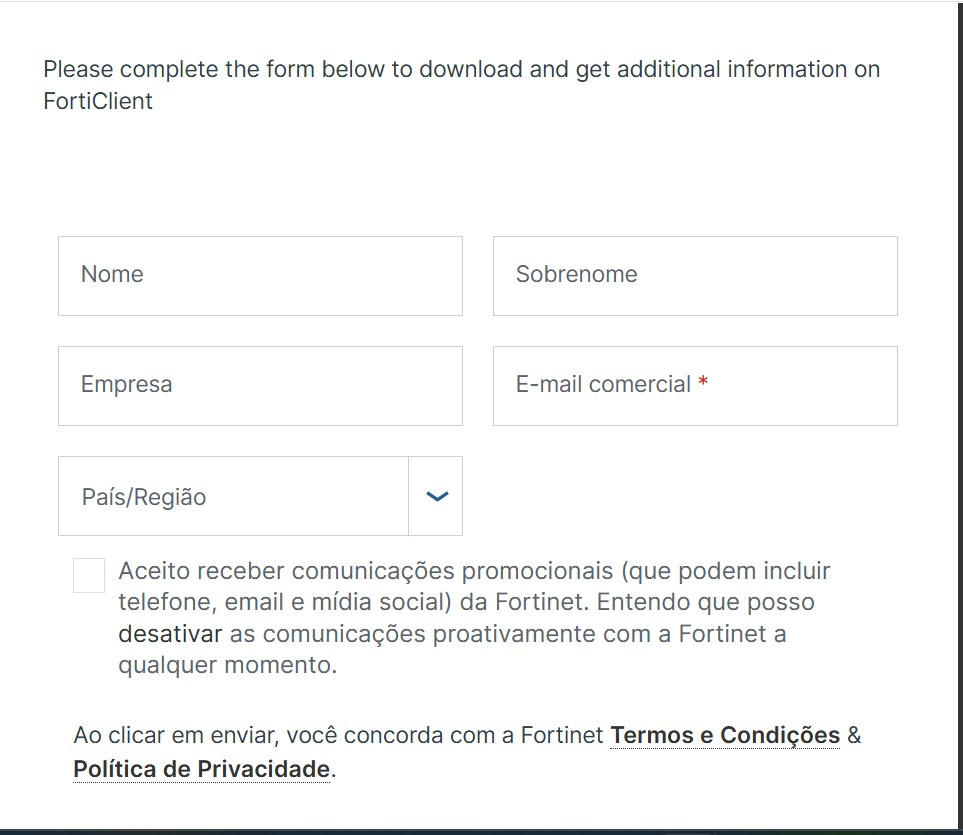Screen dimensions: 963x835
Task: Open the Política de Privacidade link
Action: coord(201,769)
